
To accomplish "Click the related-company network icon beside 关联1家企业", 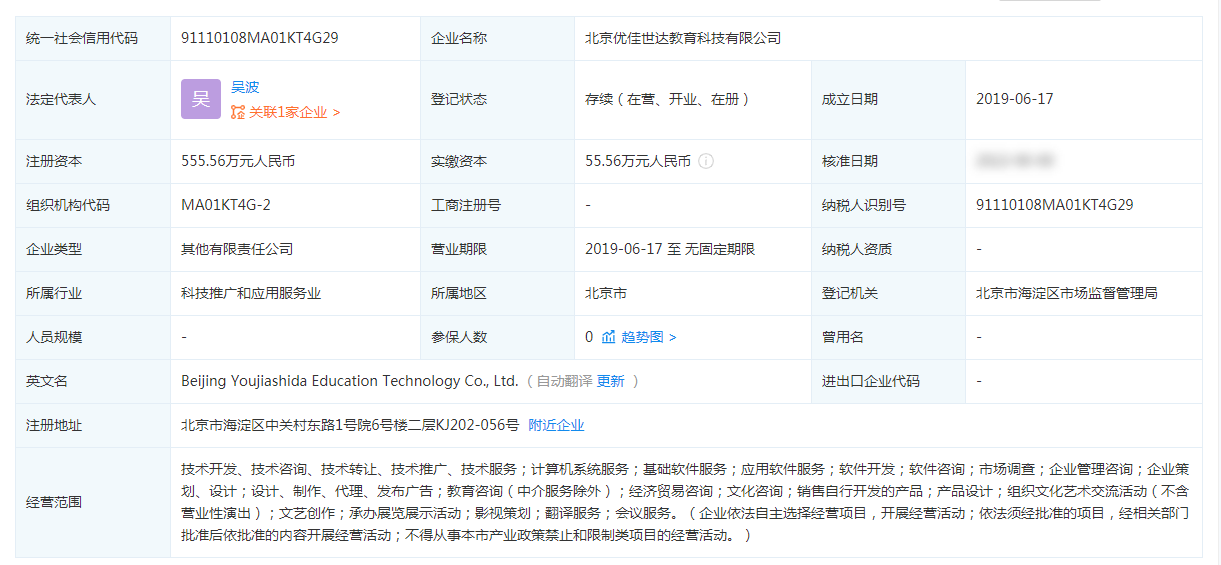I will tap(238, 112).
